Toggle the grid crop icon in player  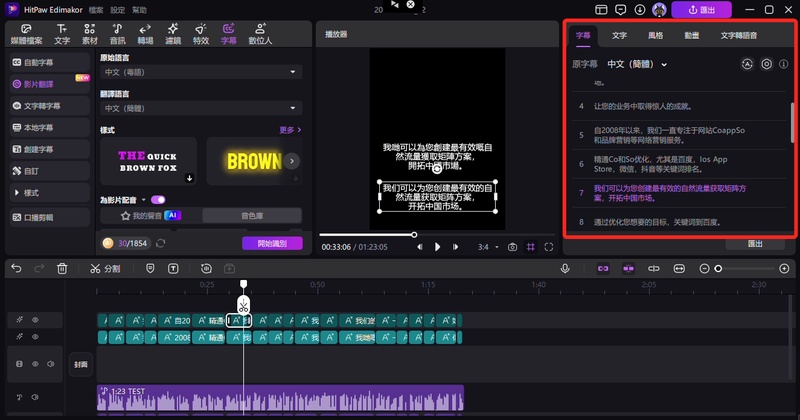coord(531,247)
